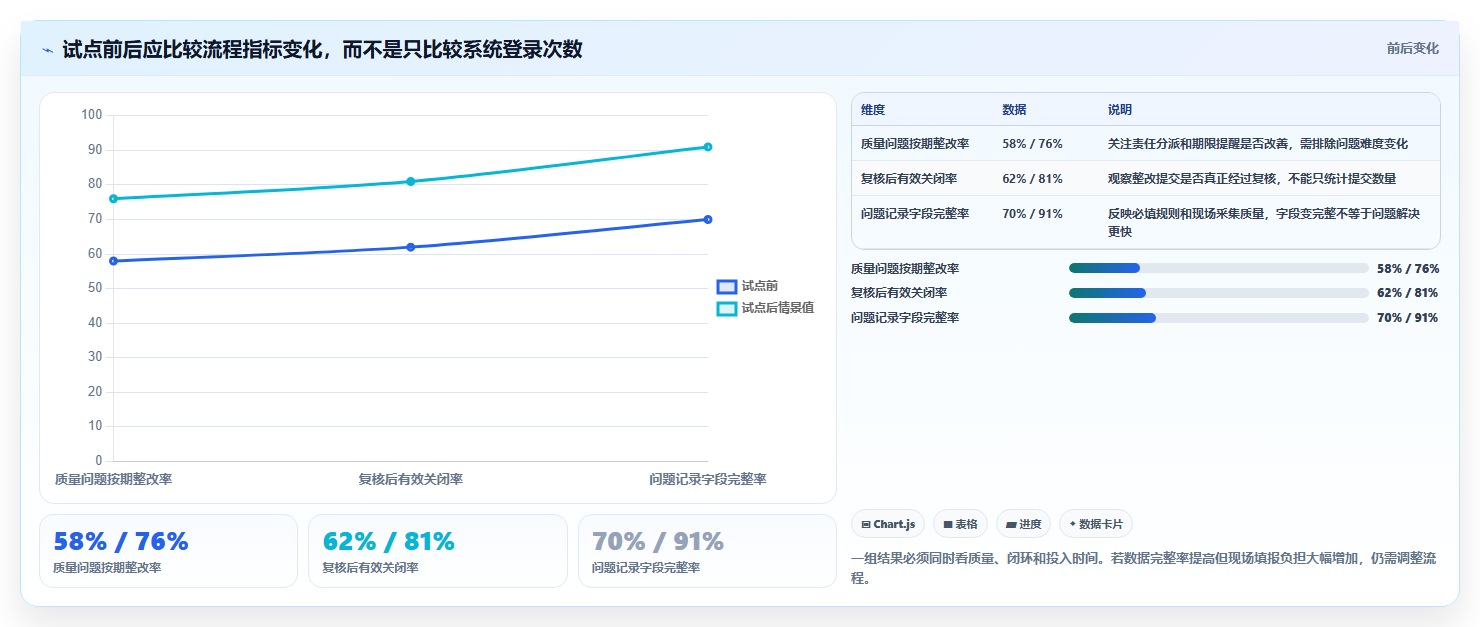The height and width of the screenshot is (627, 1480).
Task: Click the table data cell 62% / 81%
Action: click(x=1032, y=178)
